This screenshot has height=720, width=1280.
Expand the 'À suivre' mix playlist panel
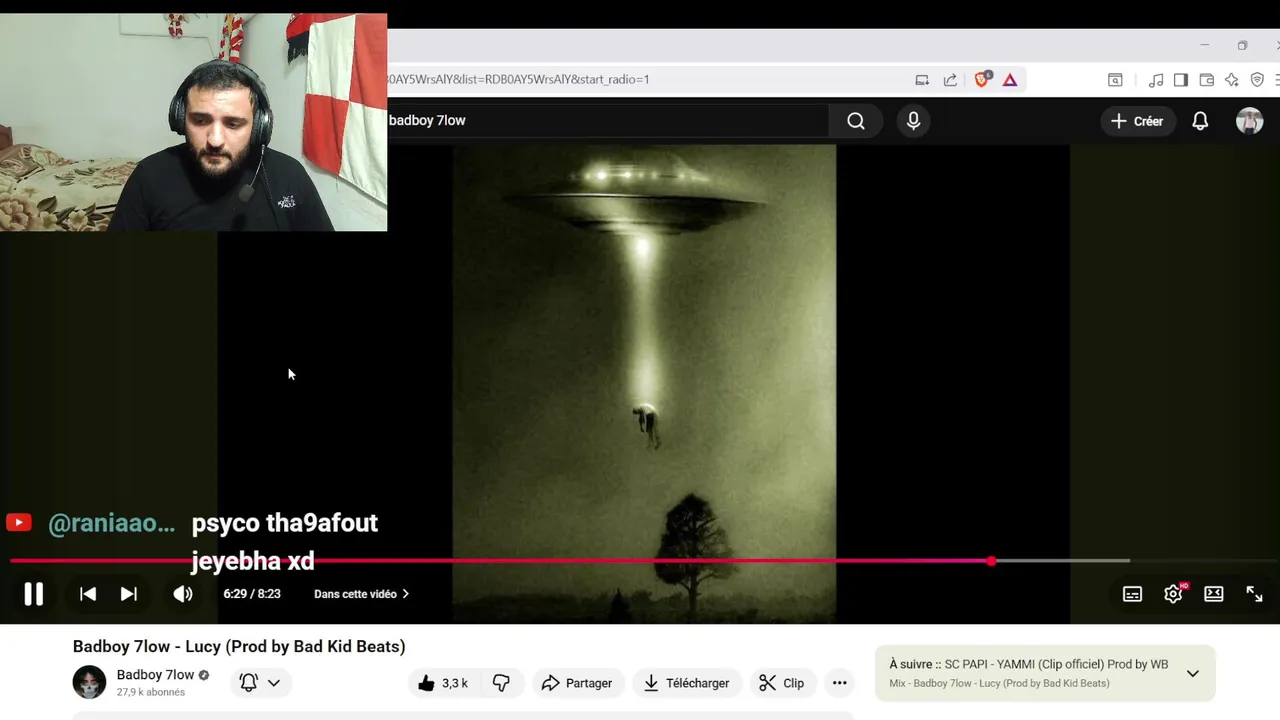1192,674
